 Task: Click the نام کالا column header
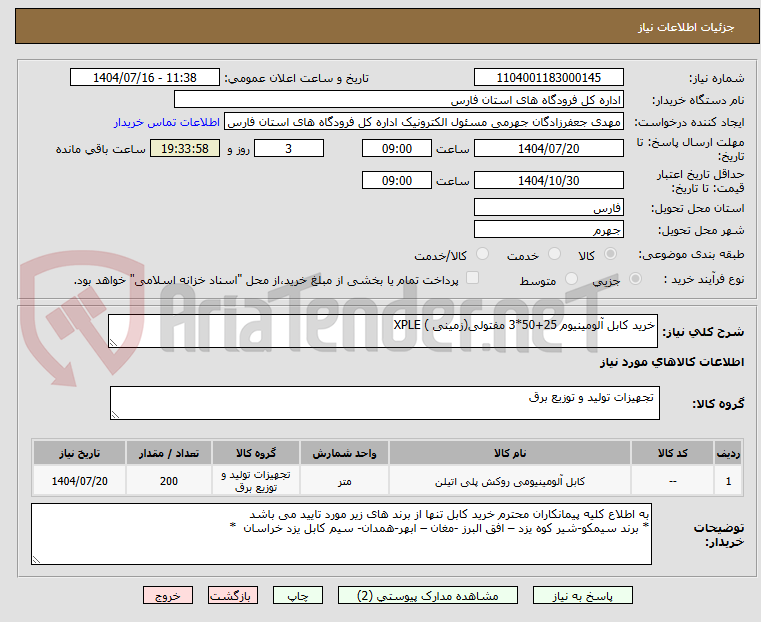(x=510, y=453)
